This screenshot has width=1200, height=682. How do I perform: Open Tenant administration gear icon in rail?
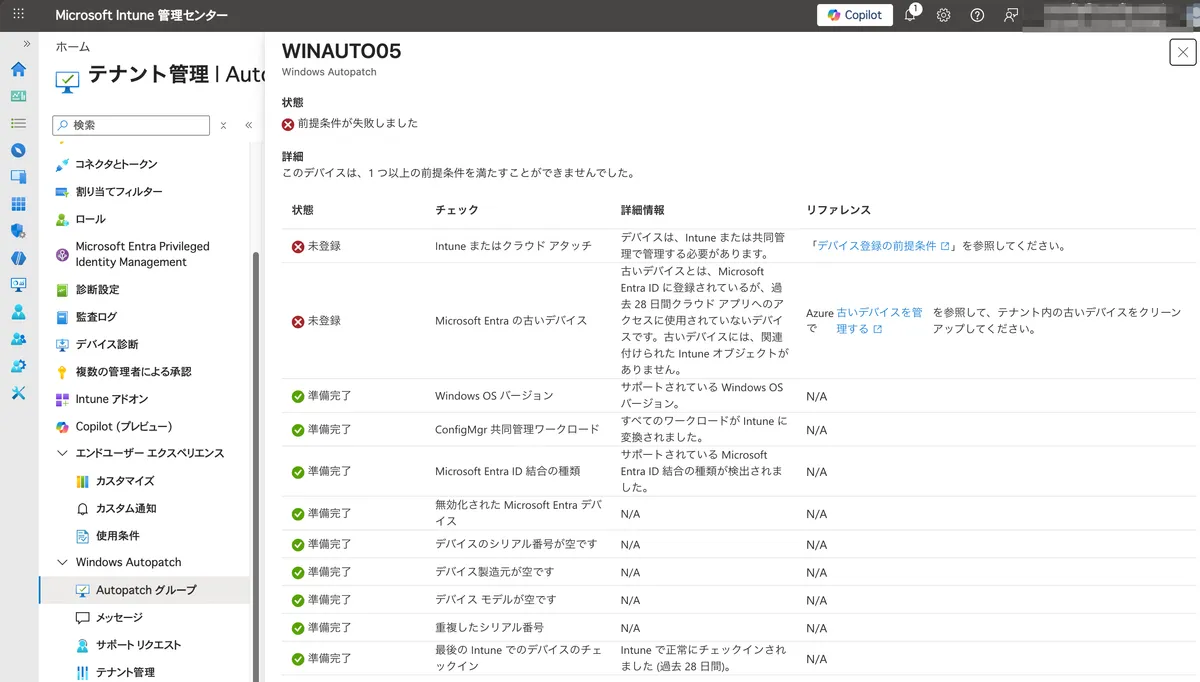tap(18, 366)
